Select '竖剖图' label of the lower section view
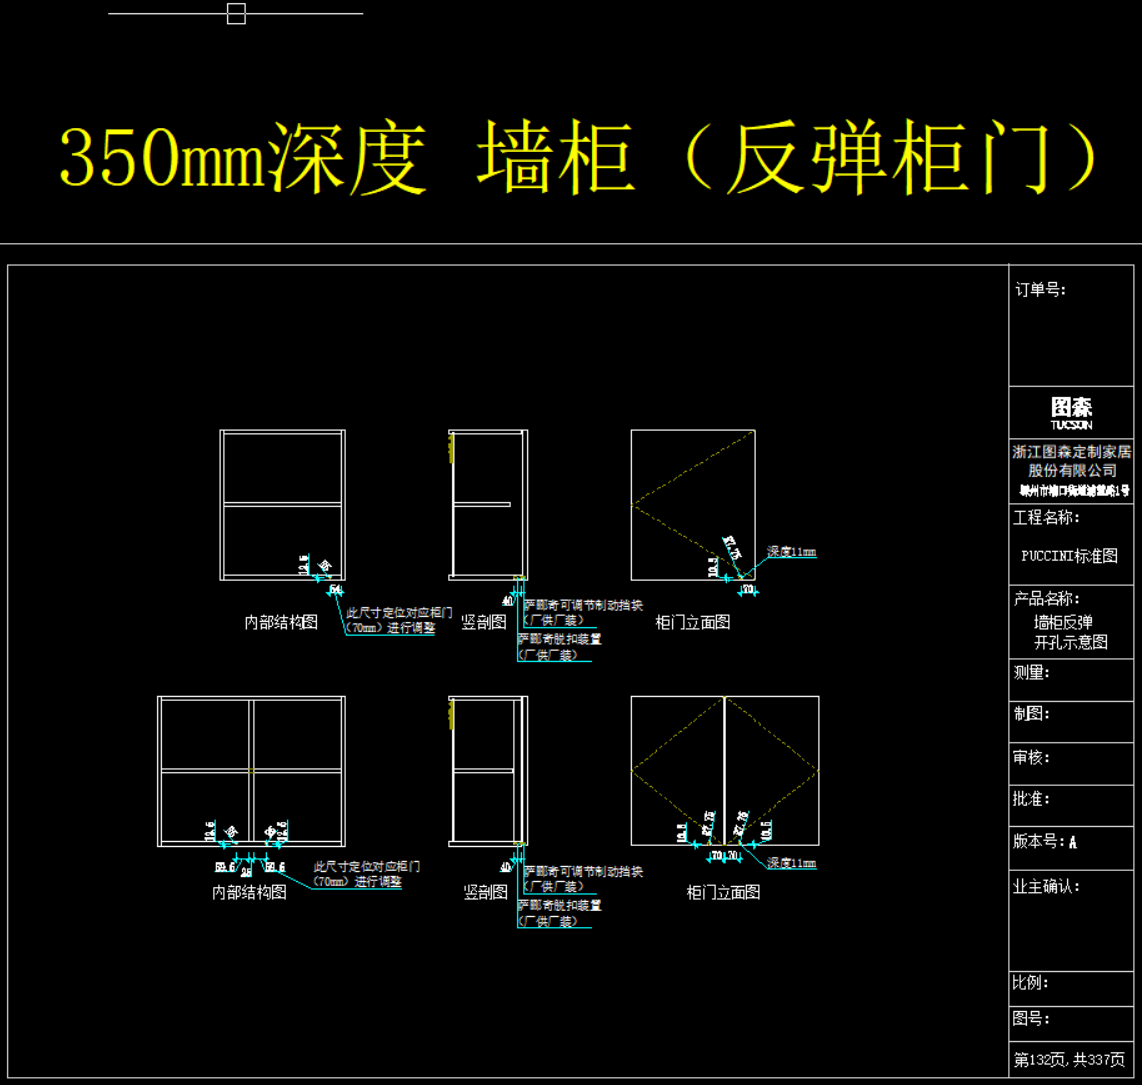 (x=486, y=892)
